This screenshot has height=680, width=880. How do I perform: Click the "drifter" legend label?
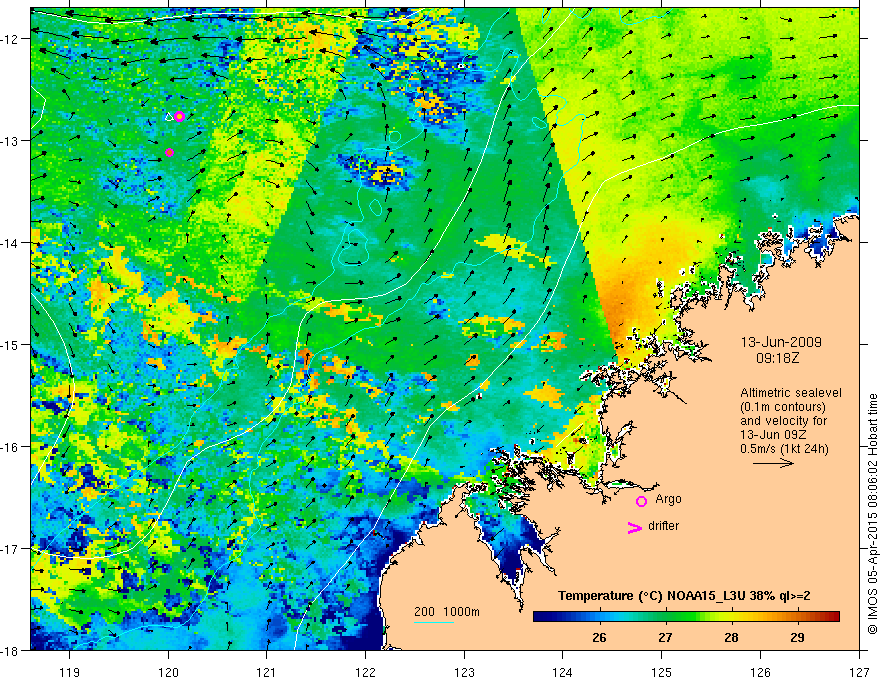coord(663,526)
